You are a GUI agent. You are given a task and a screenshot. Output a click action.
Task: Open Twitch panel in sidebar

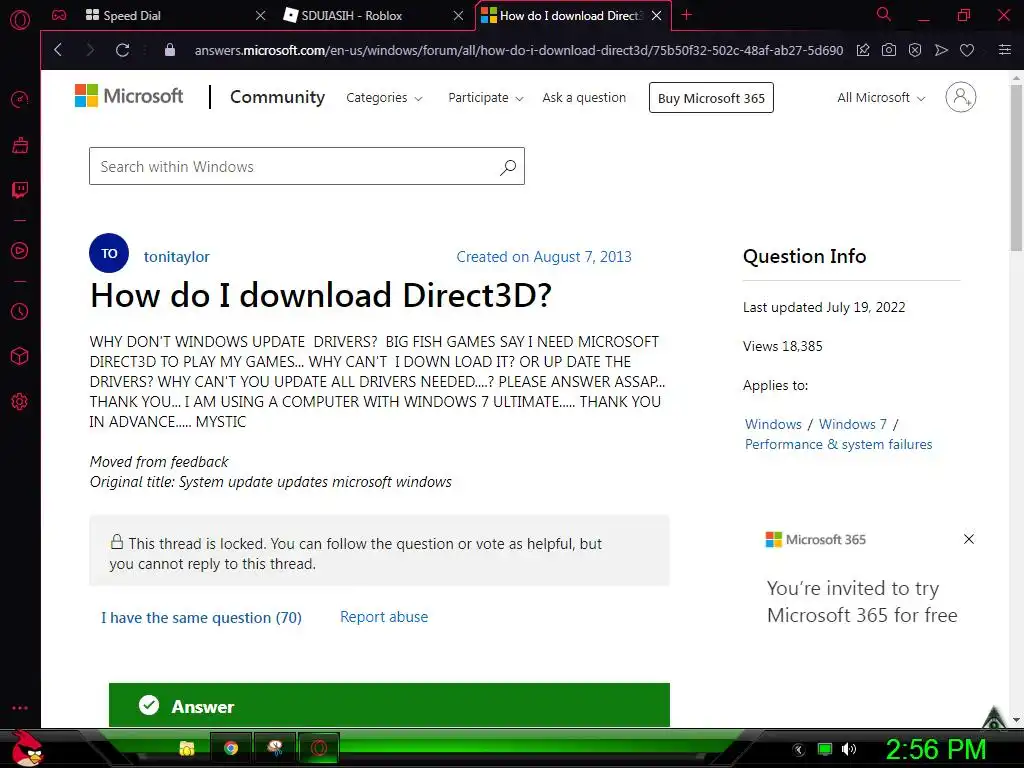tap(20, 190)
